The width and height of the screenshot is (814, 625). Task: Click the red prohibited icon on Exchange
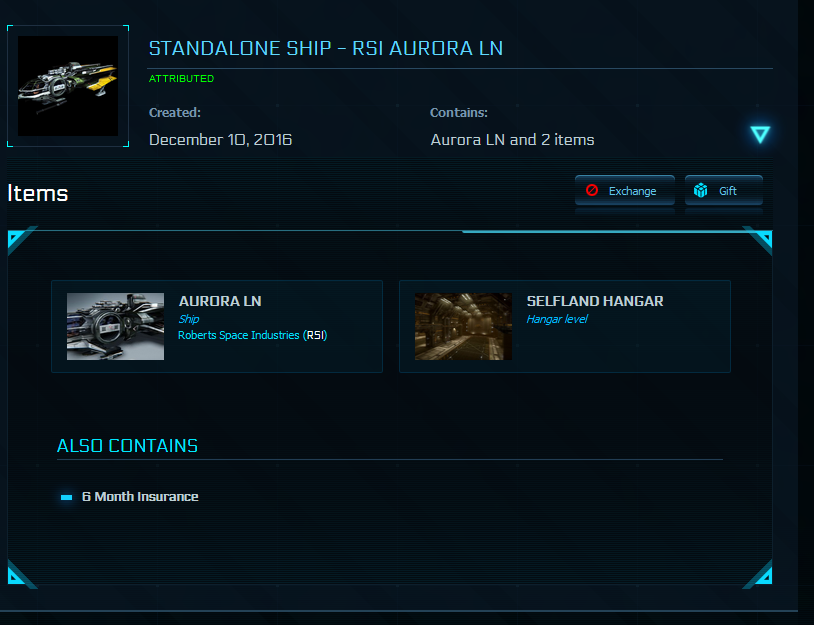click(592, 190)
